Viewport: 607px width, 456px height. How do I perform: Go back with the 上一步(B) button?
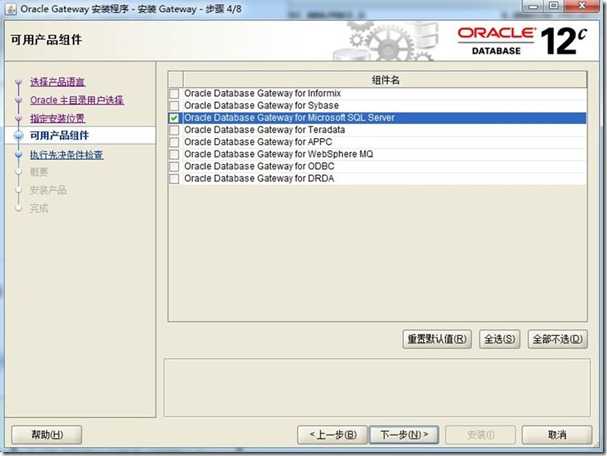(333, 435)
